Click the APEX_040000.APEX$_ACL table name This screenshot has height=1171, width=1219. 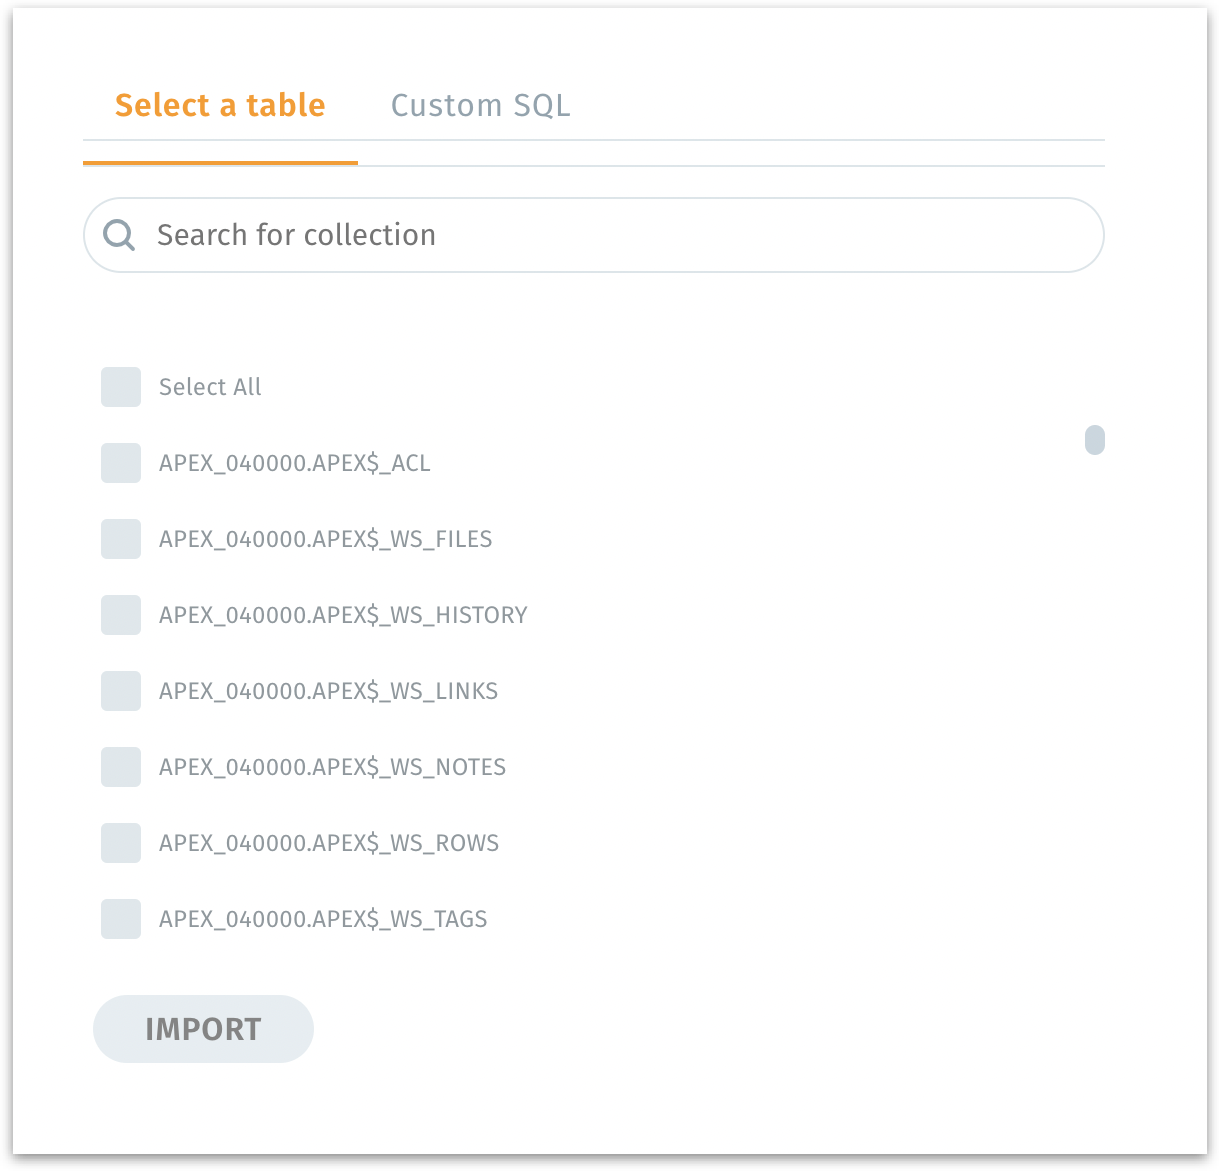[x=294, y=463]
